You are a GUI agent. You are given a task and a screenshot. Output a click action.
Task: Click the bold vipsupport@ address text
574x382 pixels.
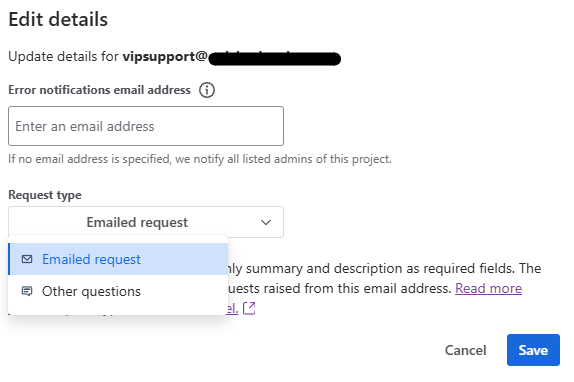[x=165, y=57]
